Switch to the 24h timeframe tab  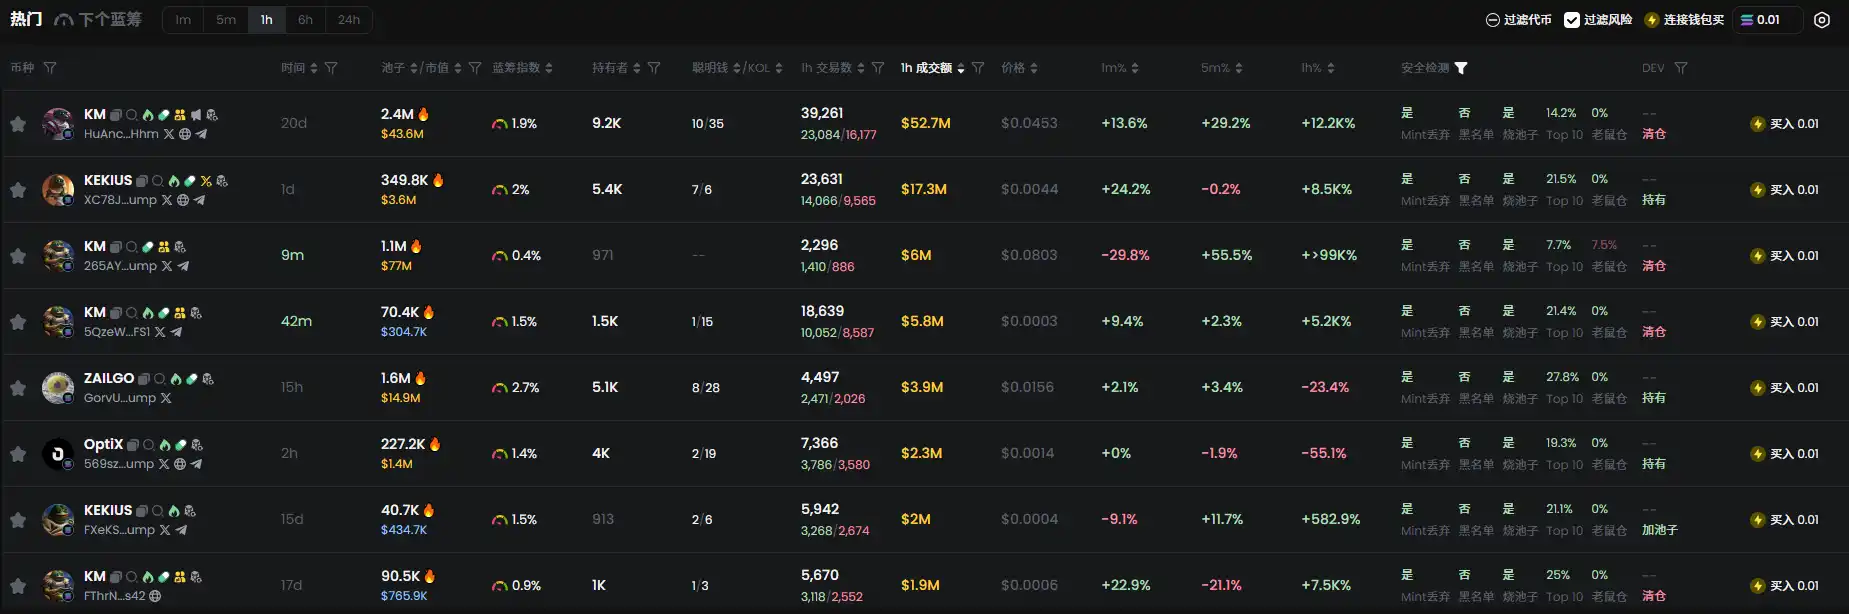pos(349,20)
